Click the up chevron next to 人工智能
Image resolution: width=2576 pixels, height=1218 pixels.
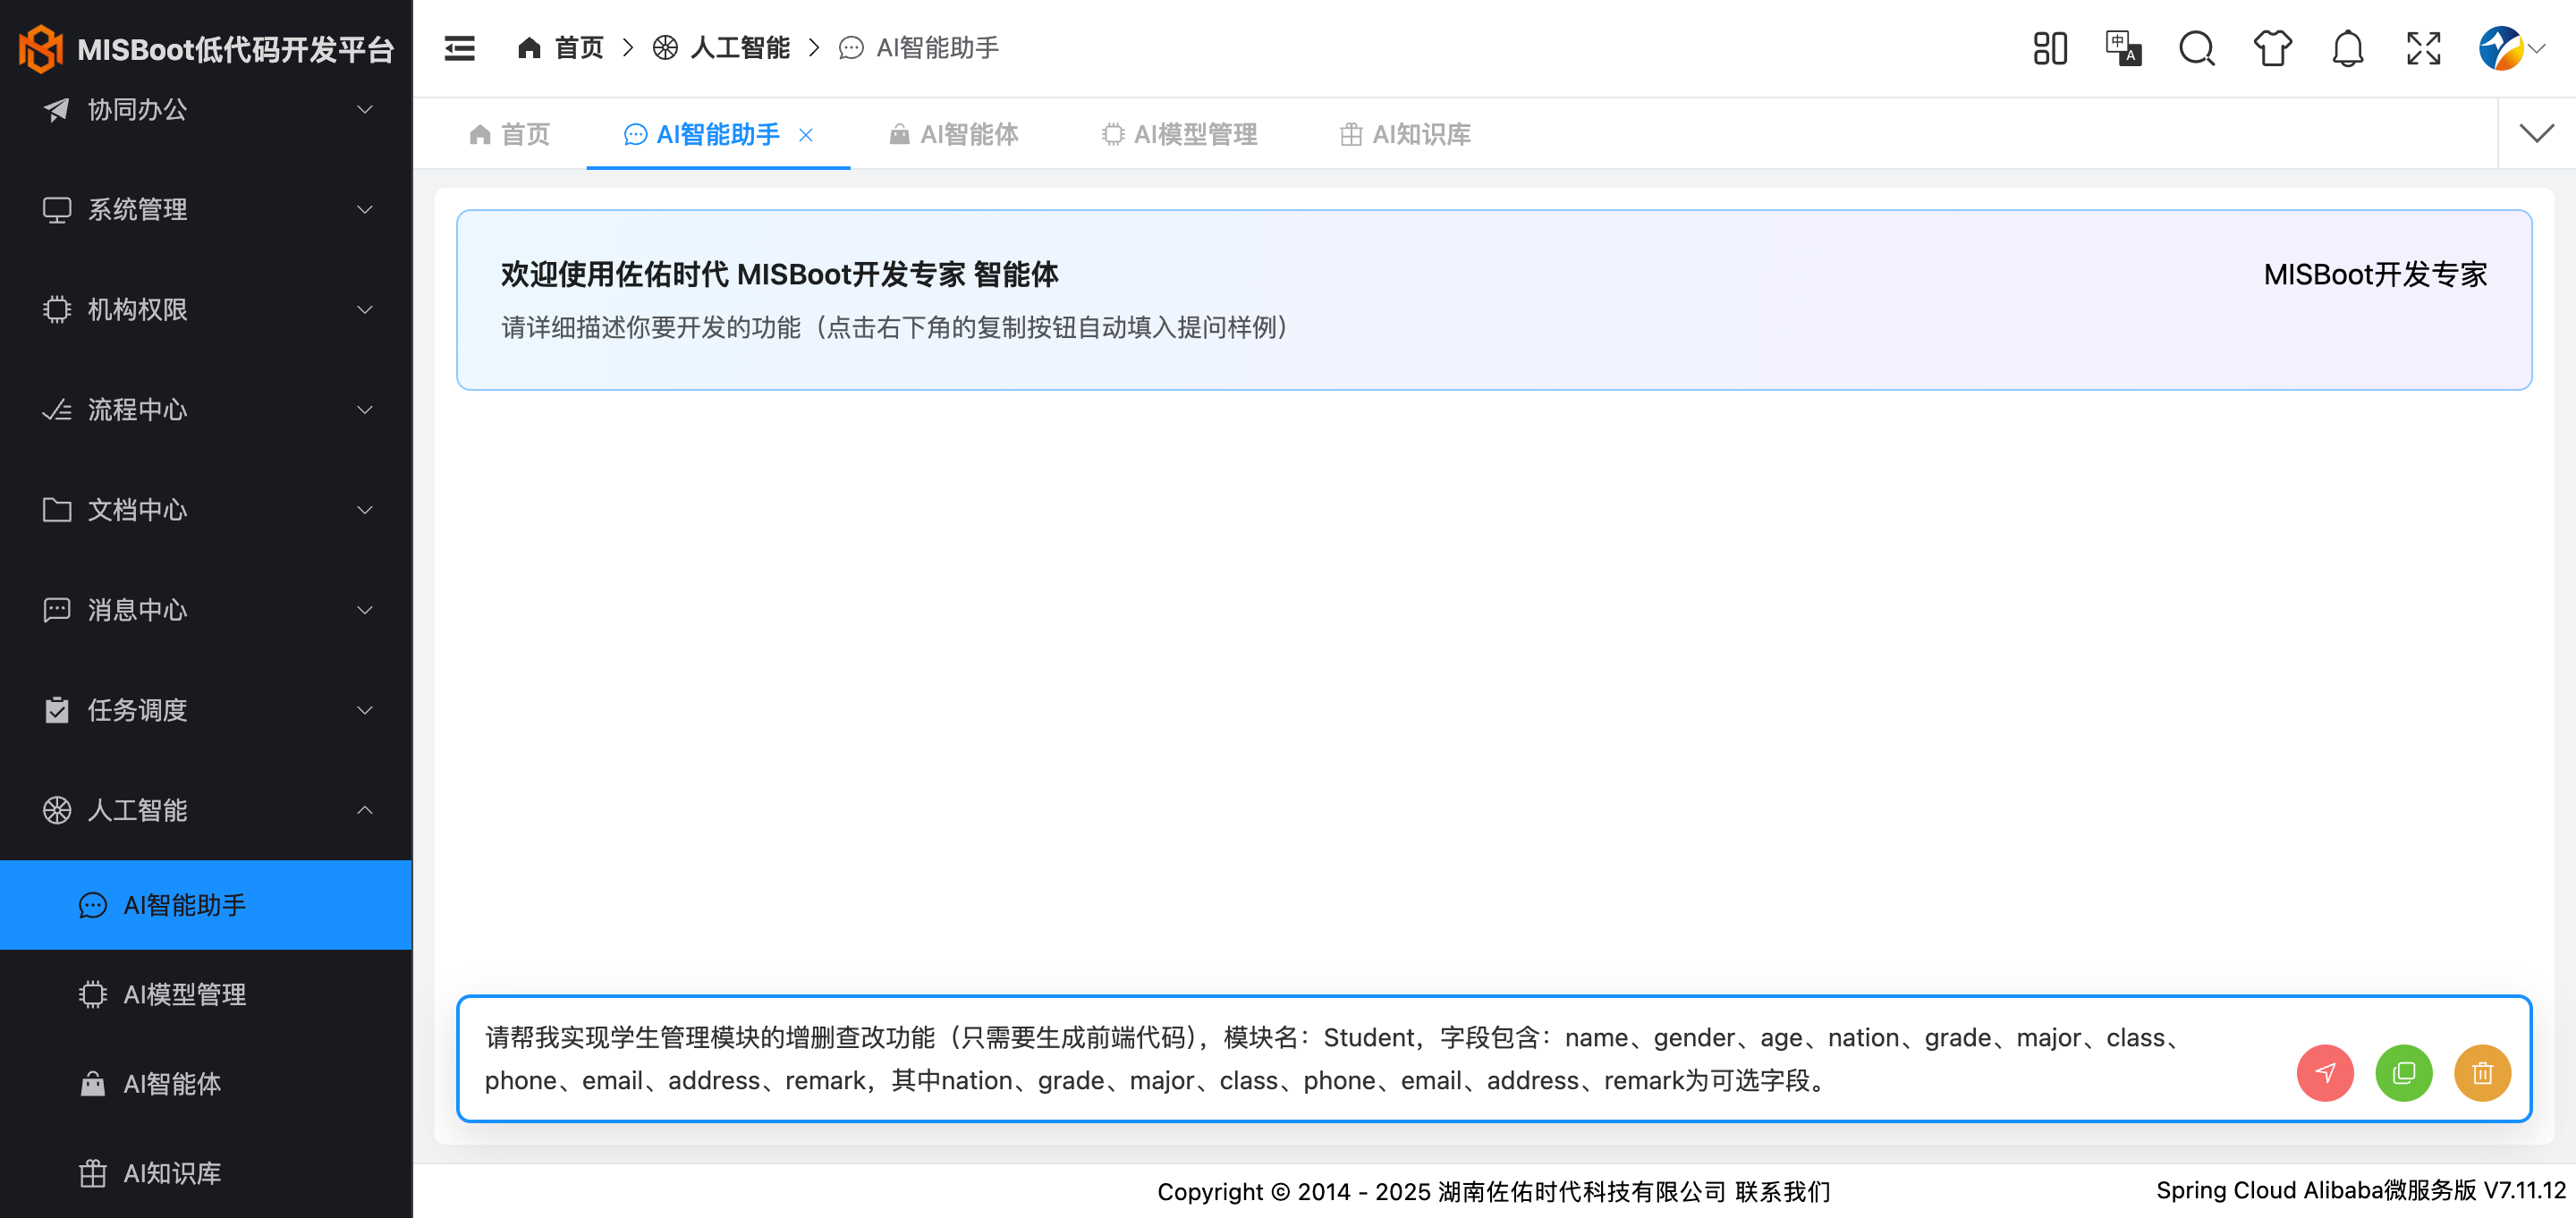pyautogui.click(x=365, y=809)
